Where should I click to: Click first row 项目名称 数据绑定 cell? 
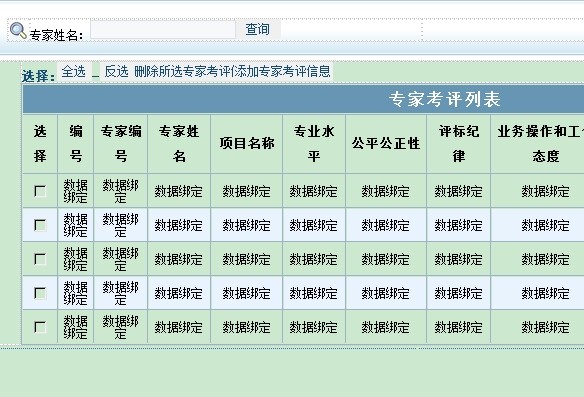[247, 191]
